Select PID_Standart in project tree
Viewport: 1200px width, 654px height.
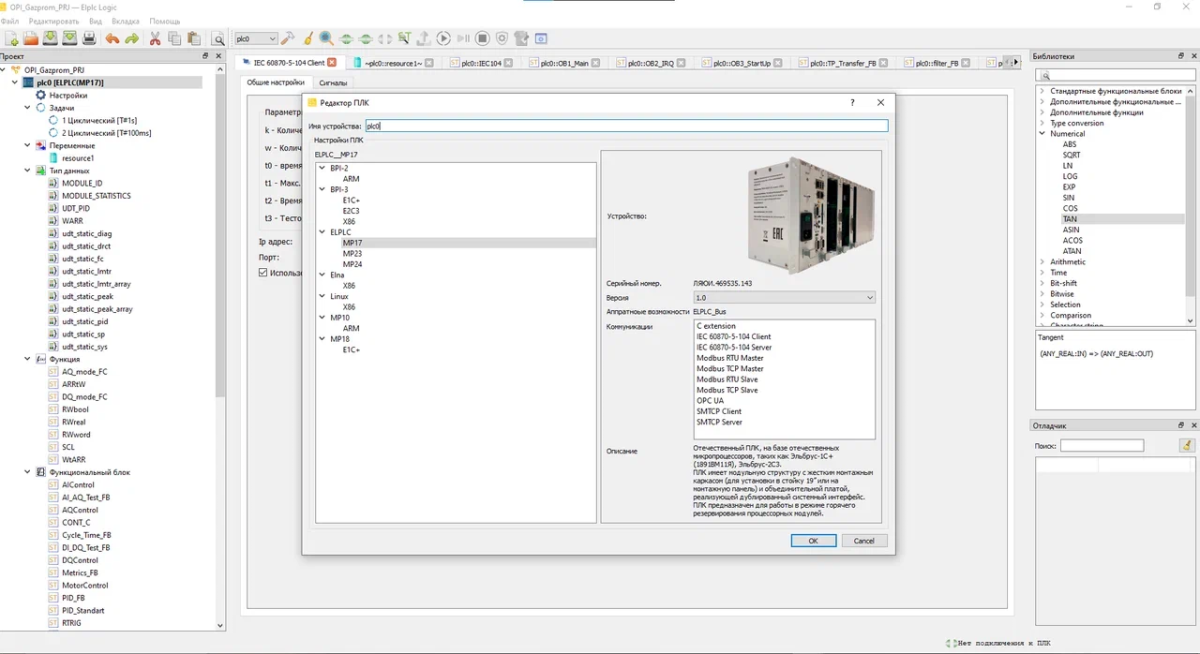tap(83, 610)
